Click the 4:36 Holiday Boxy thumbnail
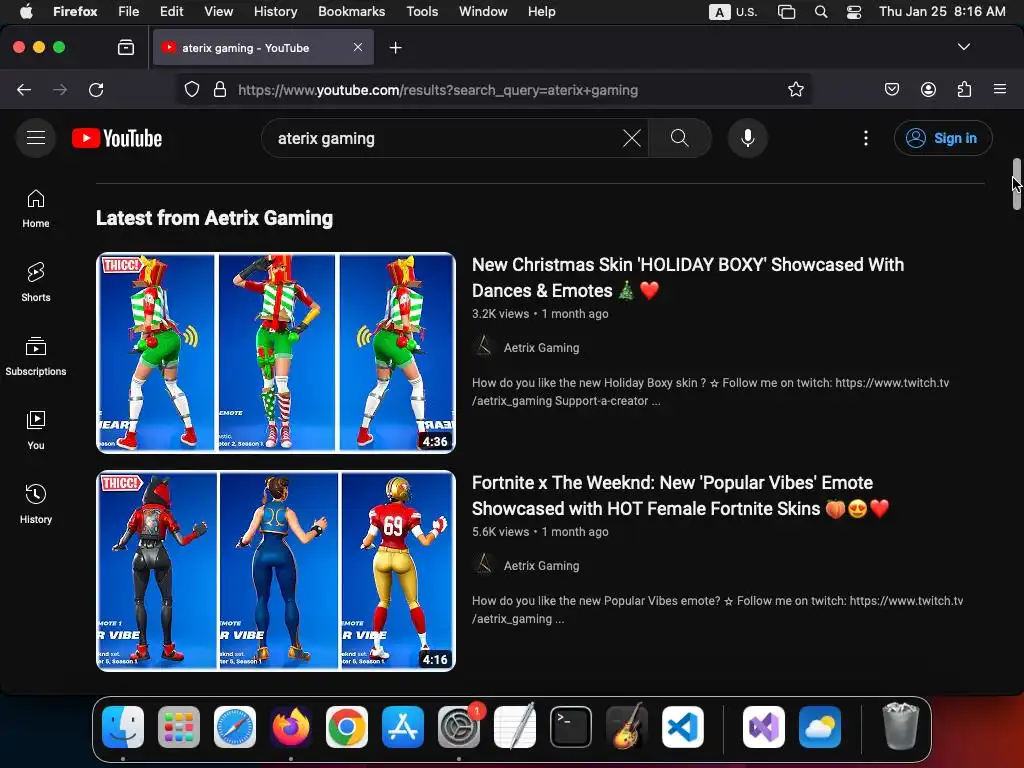Image resolution: width=1024 pixels, height=768 pixels. [276, 353]
